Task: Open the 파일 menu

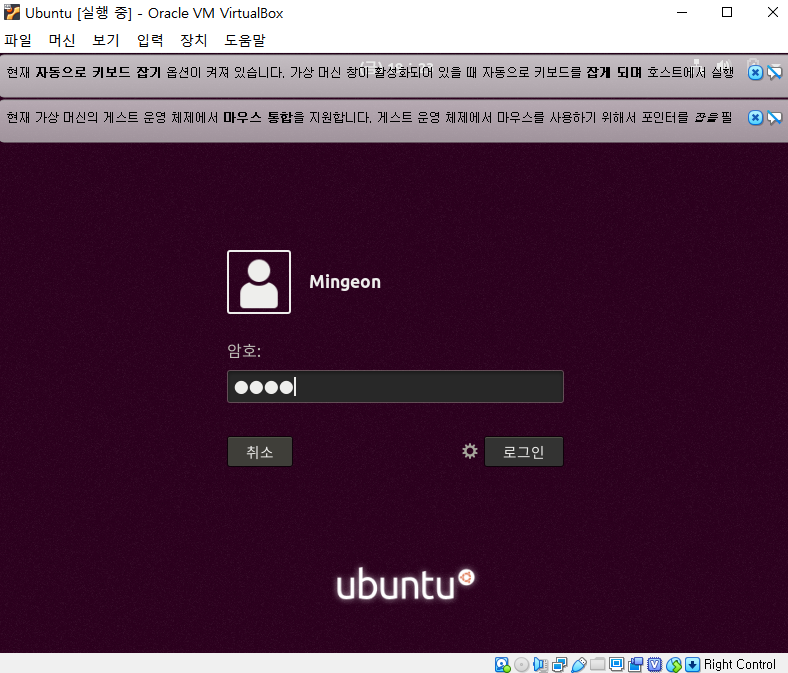Action: (18, 40)
